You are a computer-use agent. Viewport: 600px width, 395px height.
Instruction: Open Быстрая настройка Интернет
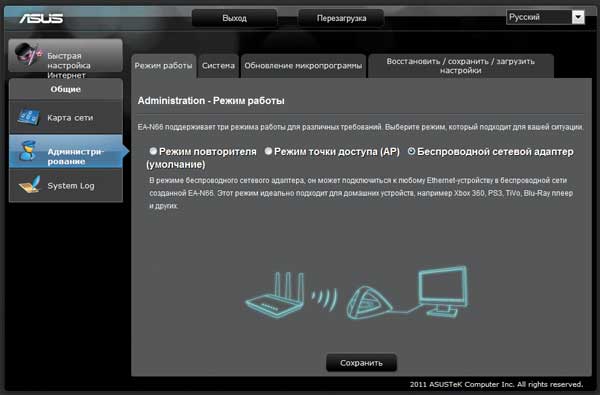tap(66, 56)
